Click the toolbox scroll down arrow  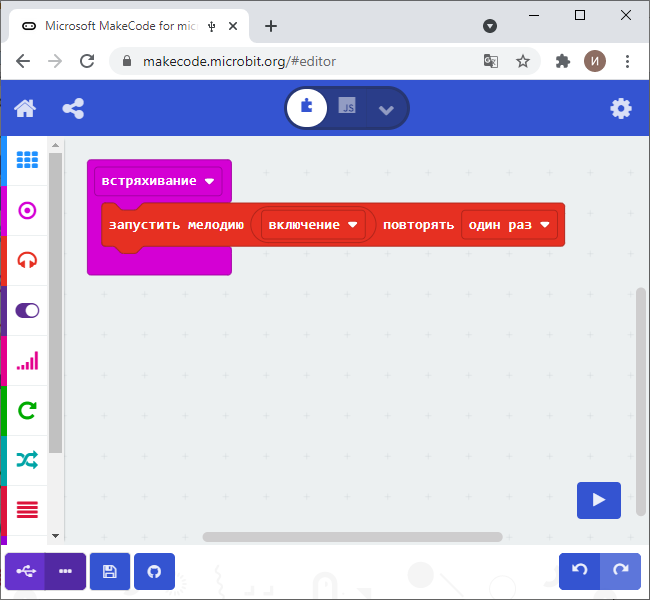(56, 536)
